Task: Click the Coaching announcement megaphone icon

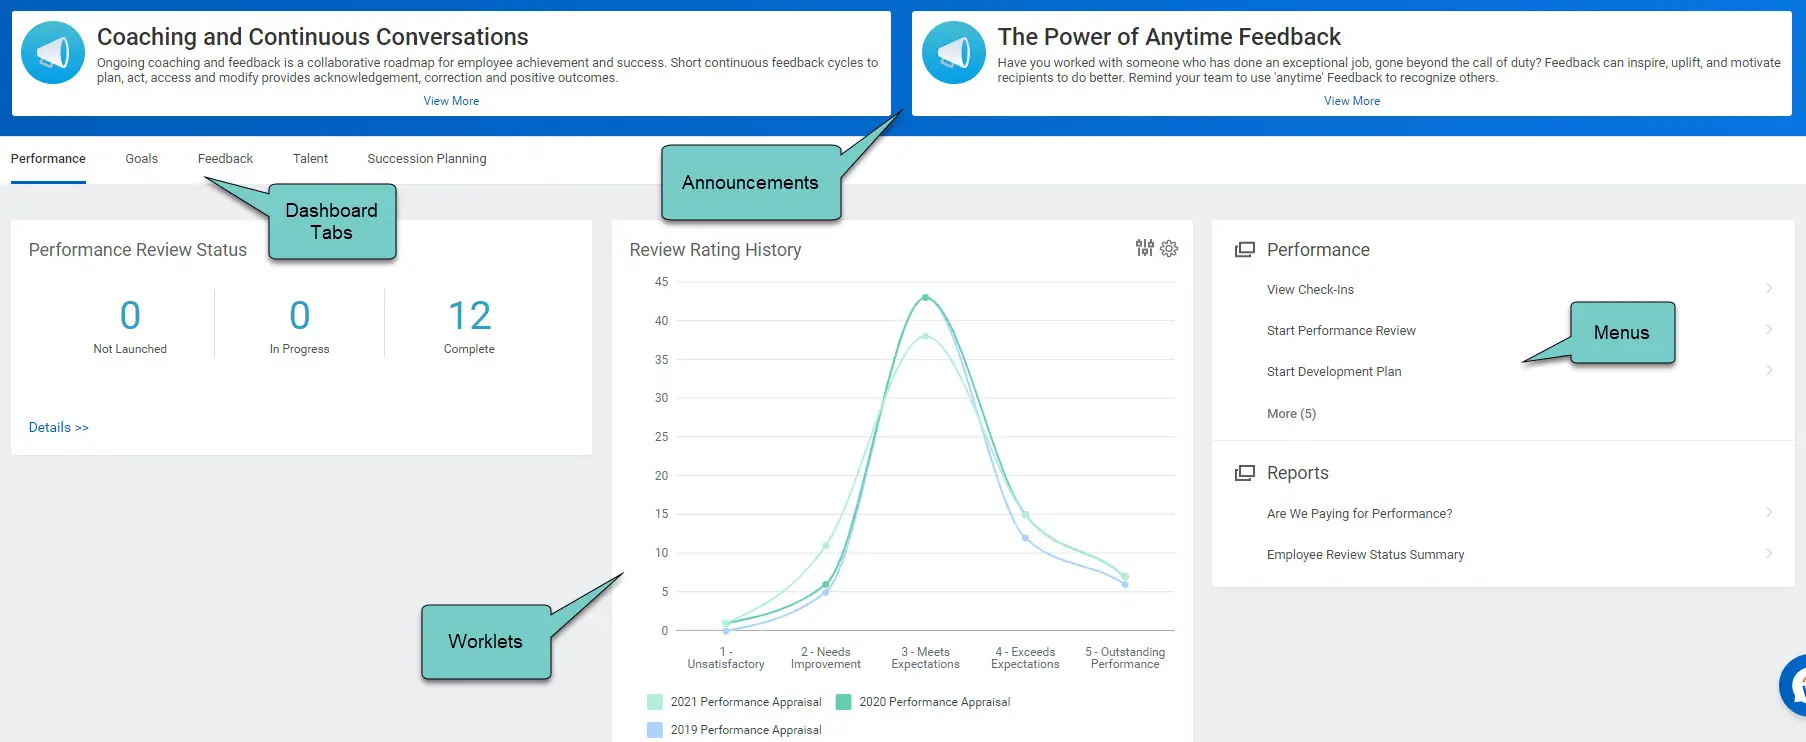Action: click(53, 53)
